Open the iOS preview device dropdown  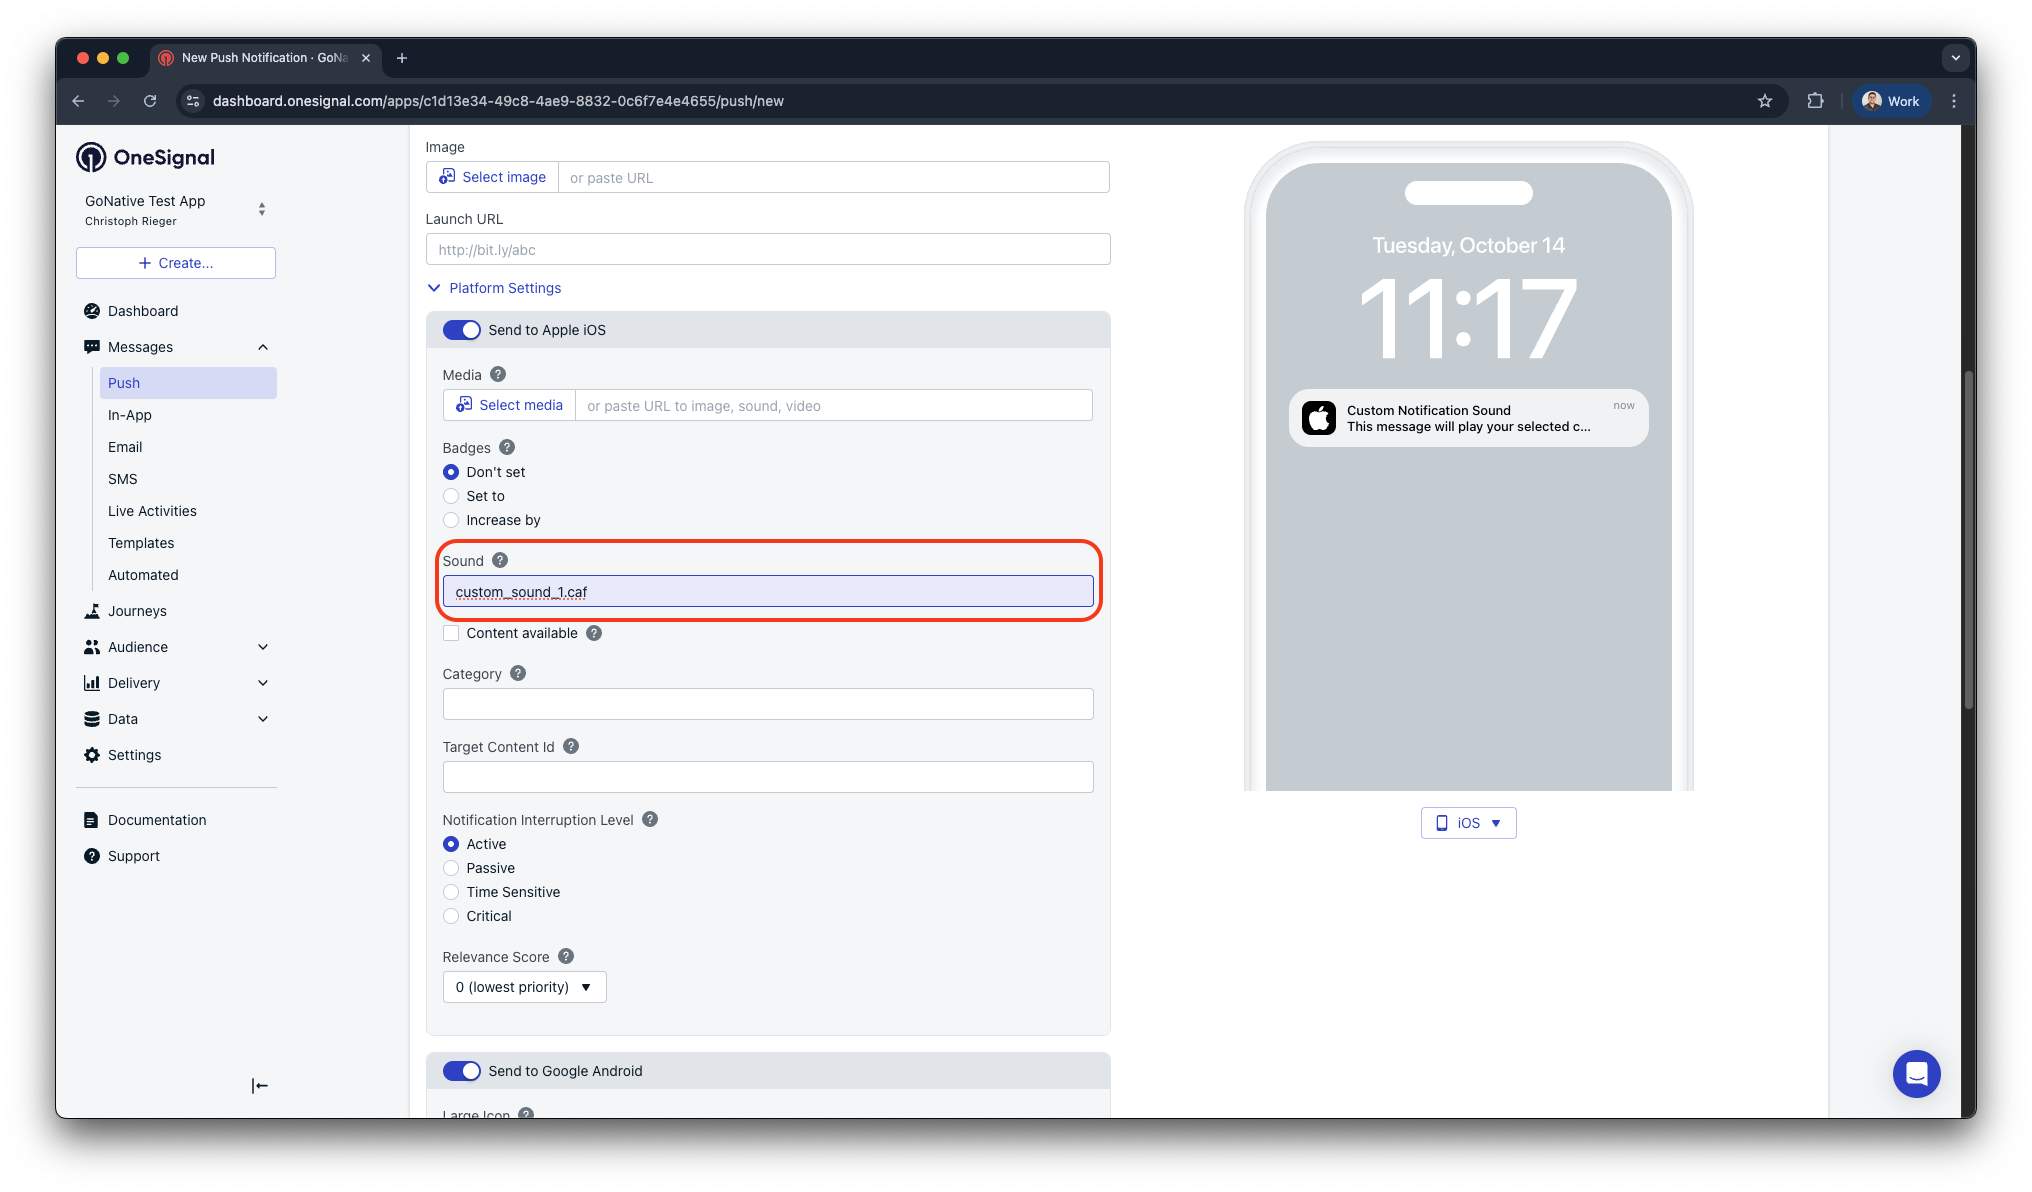point(1468,823)
